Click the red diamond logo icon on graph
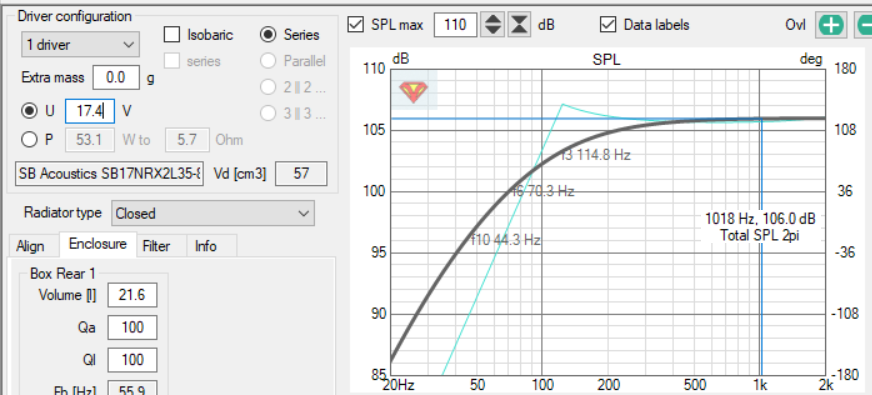The width and height of the screenshot is (872, 395). click(413, 91)
